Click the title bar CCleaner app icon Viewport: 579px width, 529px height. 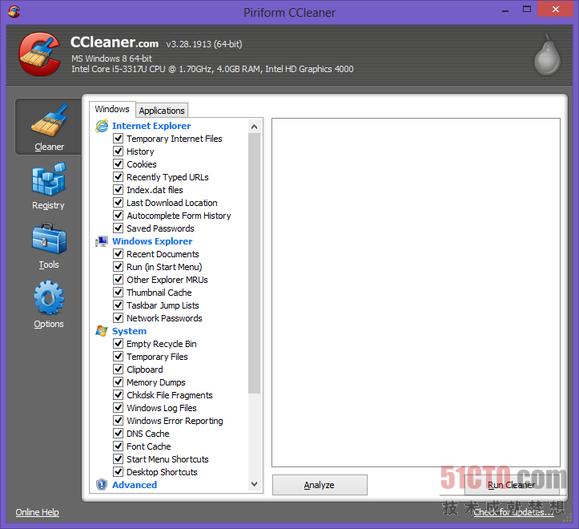(14, 12)
